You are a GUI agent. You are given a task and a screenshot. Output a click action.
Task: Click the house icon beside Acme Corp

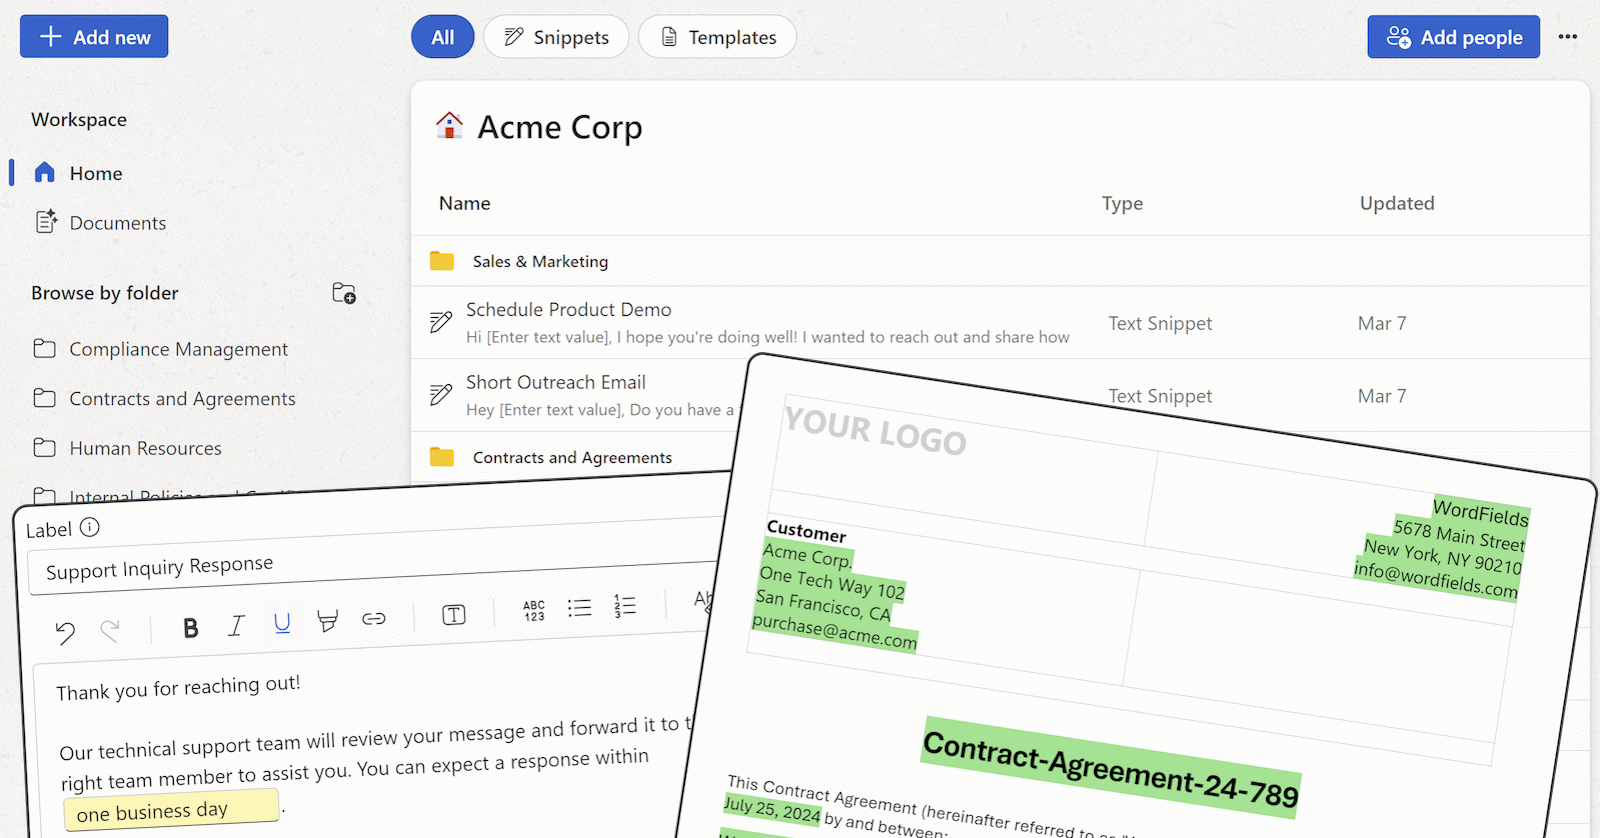point(449,125)
